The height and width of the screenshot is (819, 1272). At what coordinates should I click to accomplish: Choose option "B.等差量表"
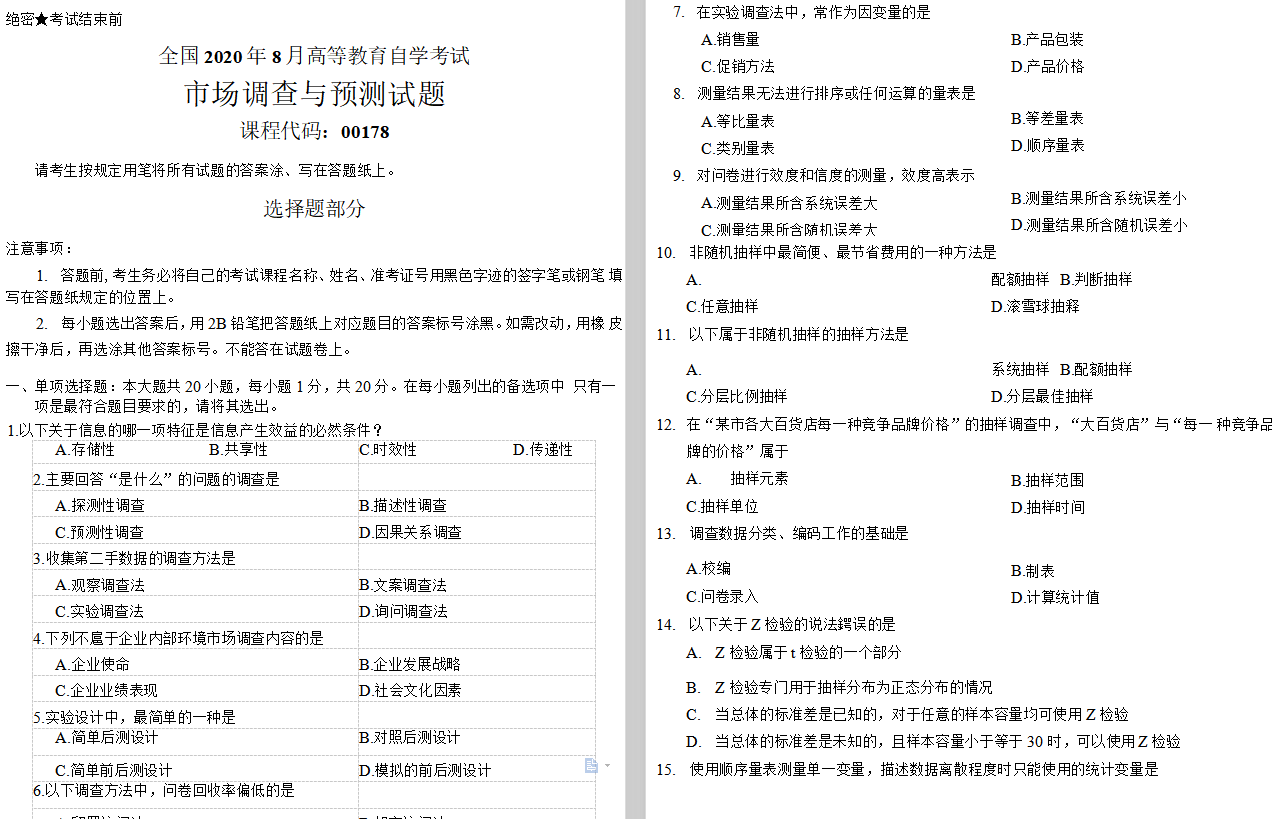point(1047,119)
